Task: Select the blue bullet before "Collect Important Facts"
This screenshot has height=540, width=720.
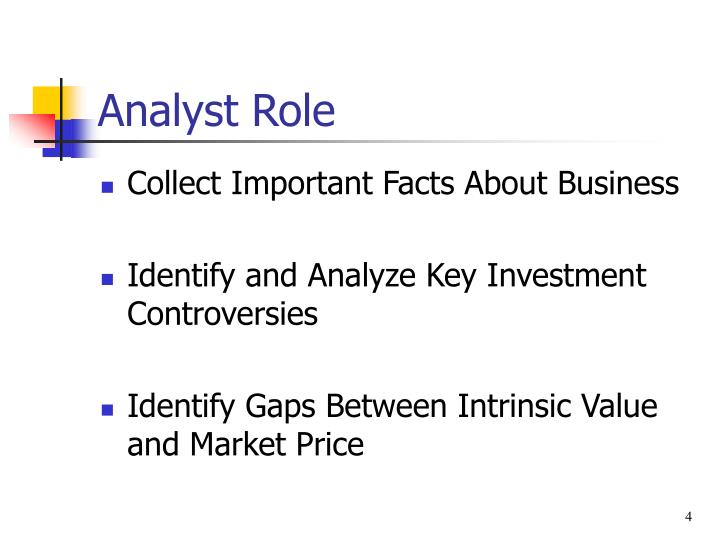Action: coord(107,187)
